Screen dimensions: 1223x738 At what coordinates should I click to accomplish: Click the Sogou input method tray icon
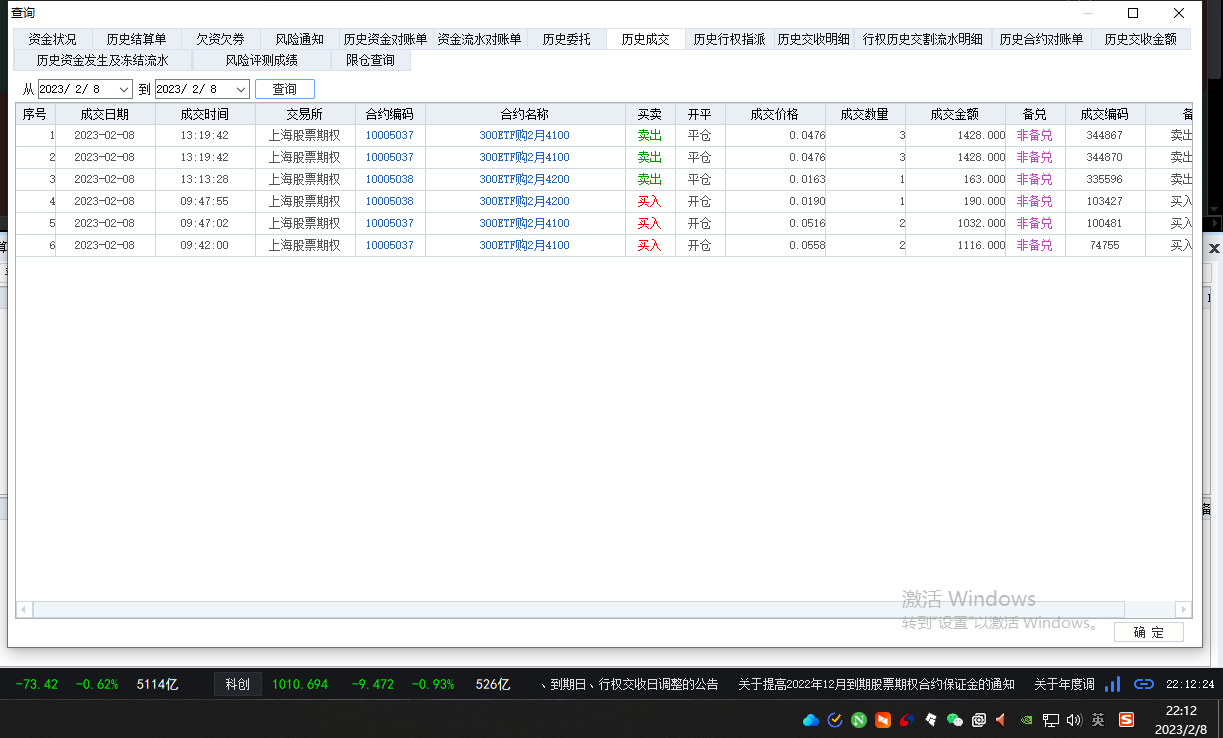click(1126, 719)
